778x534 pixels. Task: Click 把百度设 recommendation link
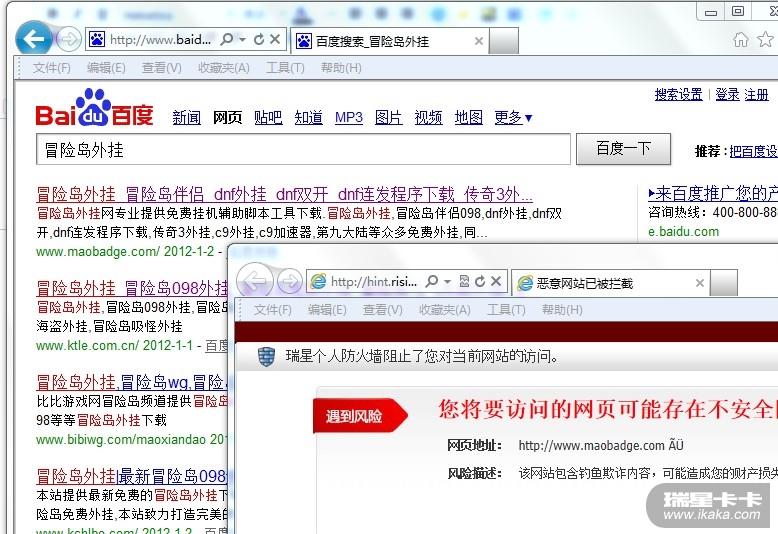pyautogui.click(x=754, y=151)
